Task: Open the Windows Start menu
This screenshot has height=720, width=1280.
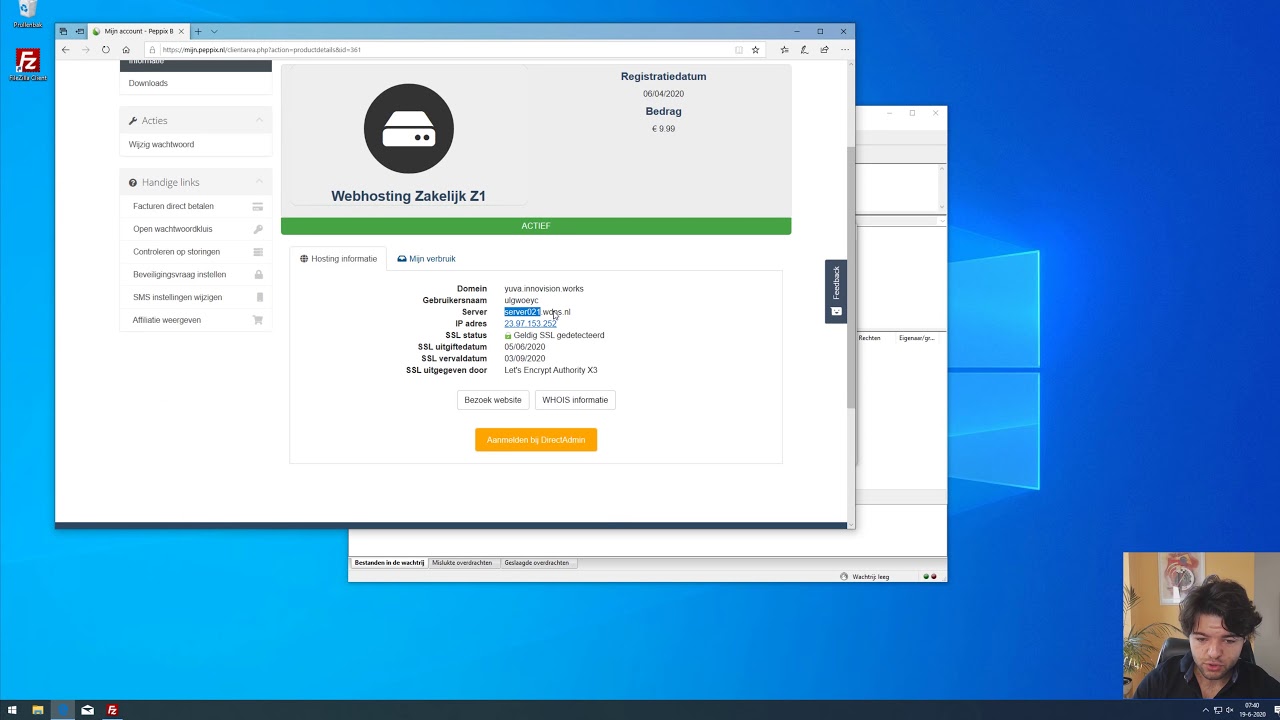Action: click(13, 710)
